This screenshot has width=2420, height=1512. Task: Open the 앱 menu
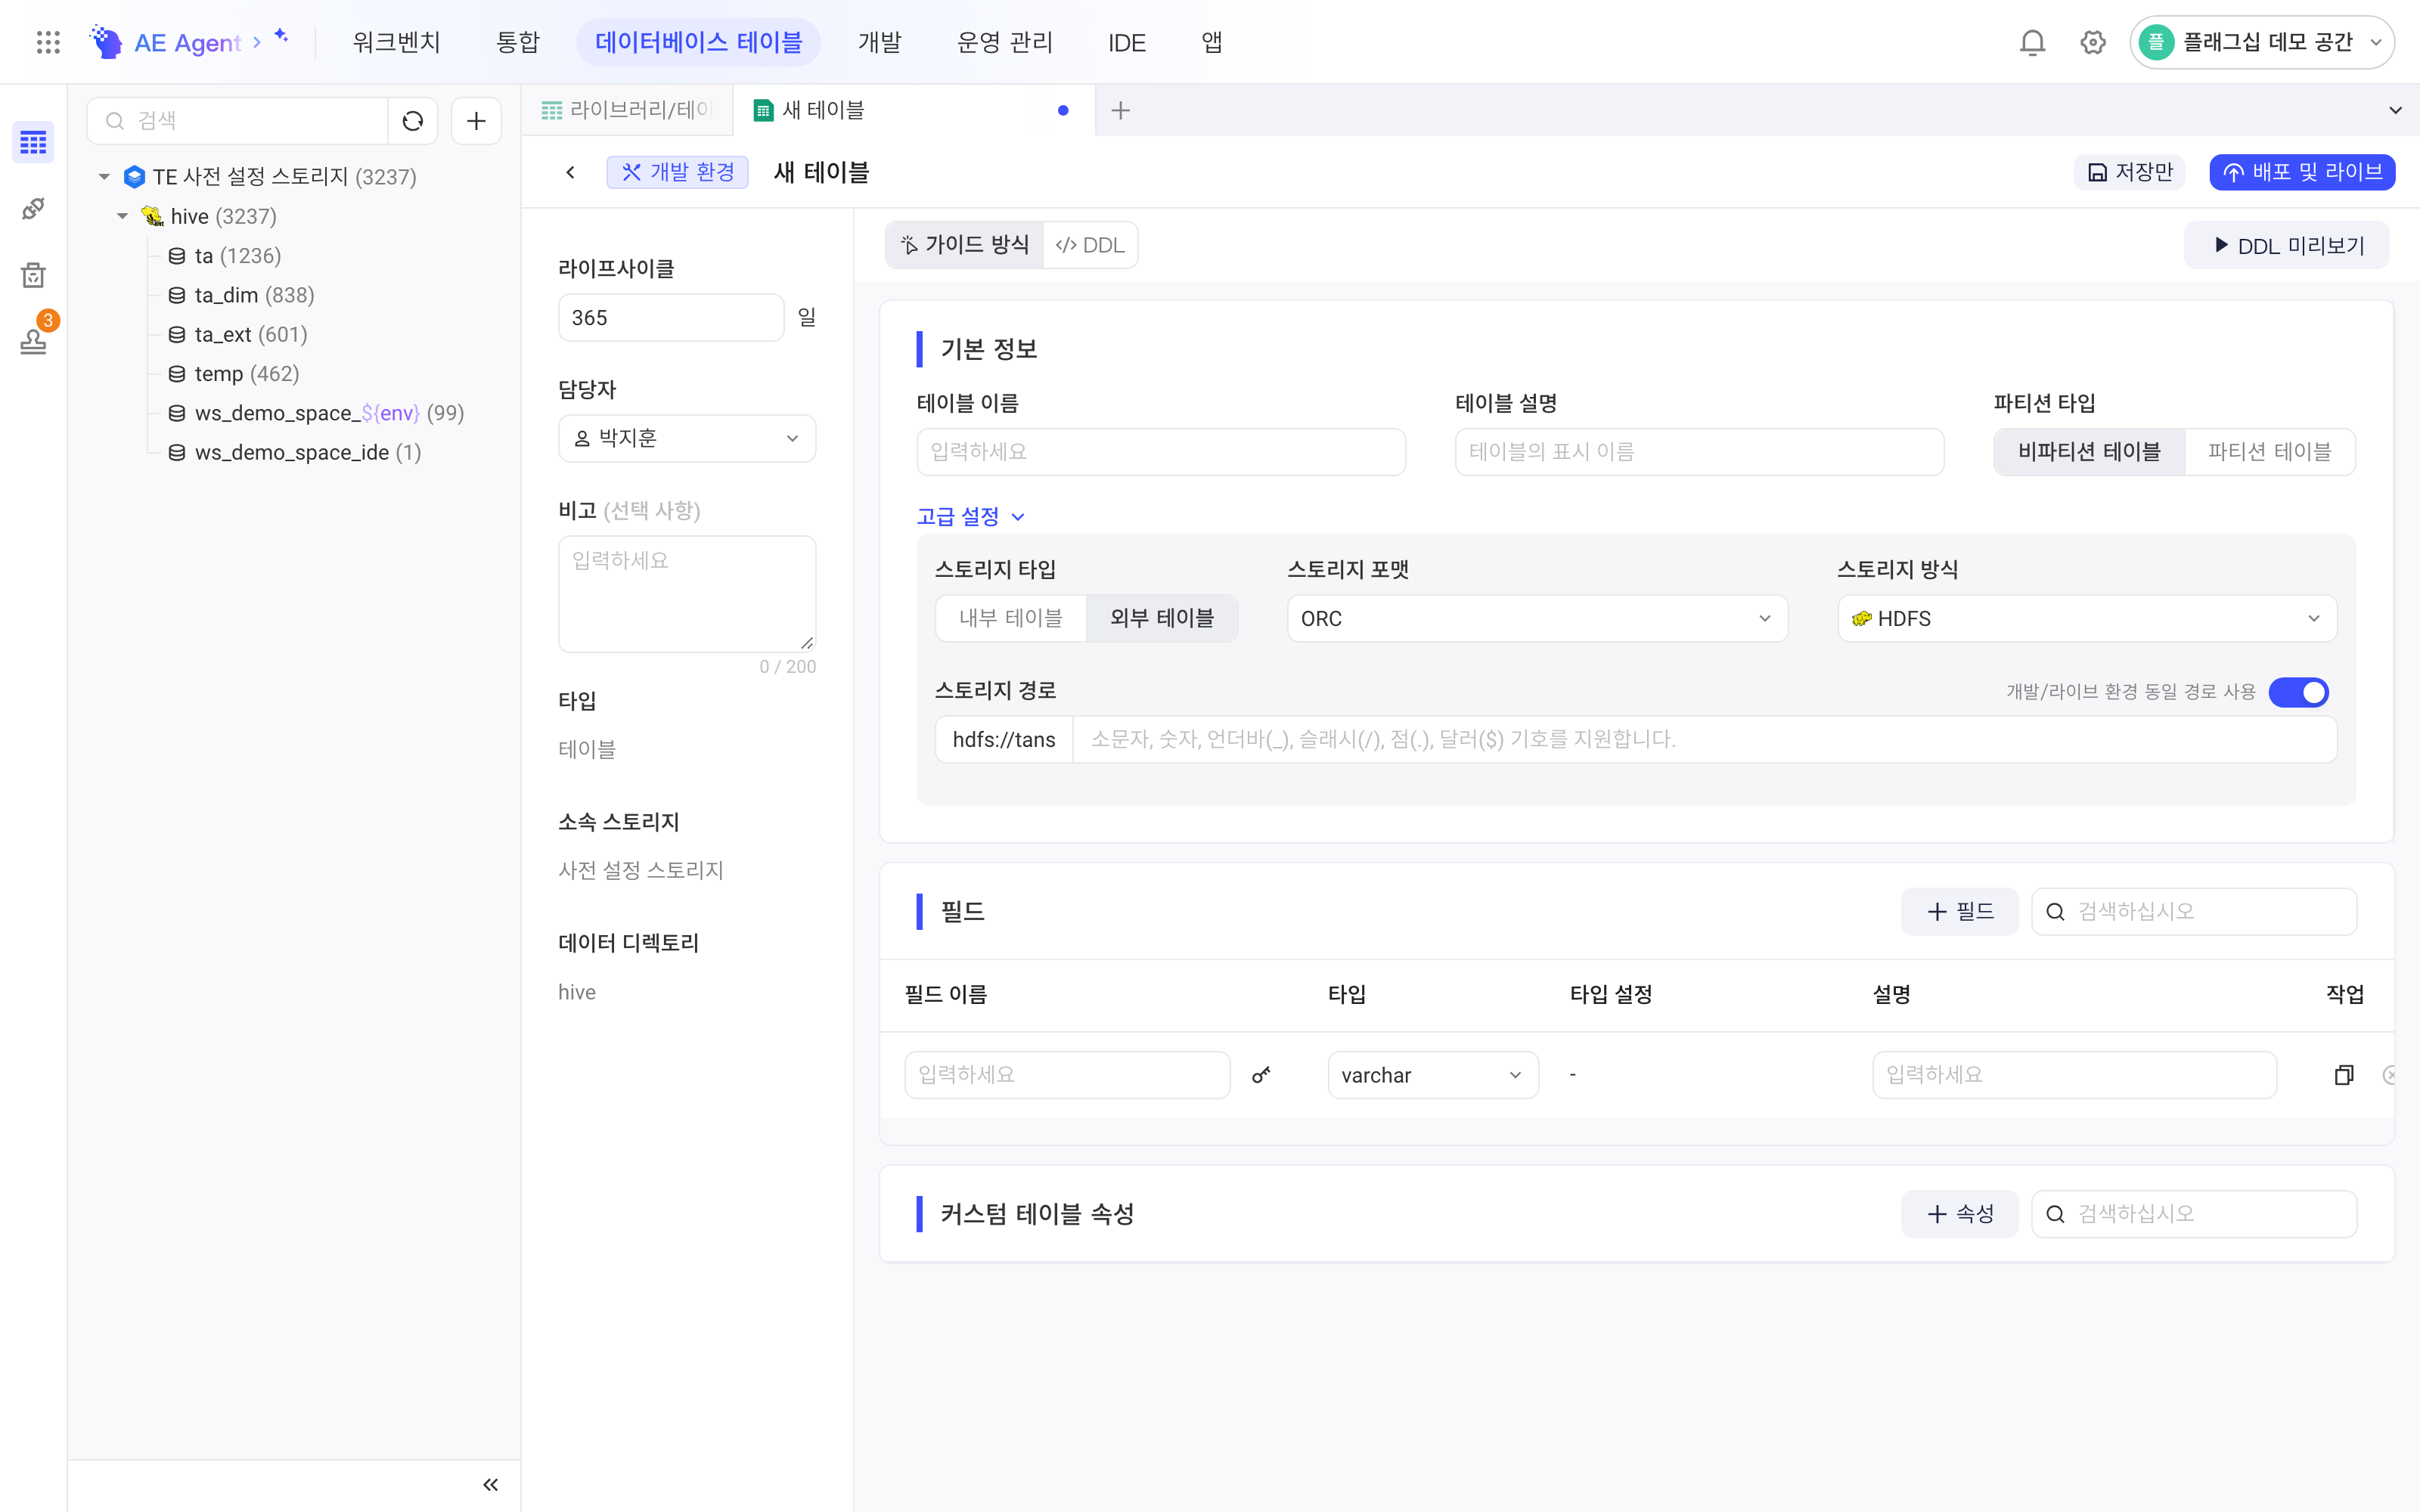[x=1211, y=42]
